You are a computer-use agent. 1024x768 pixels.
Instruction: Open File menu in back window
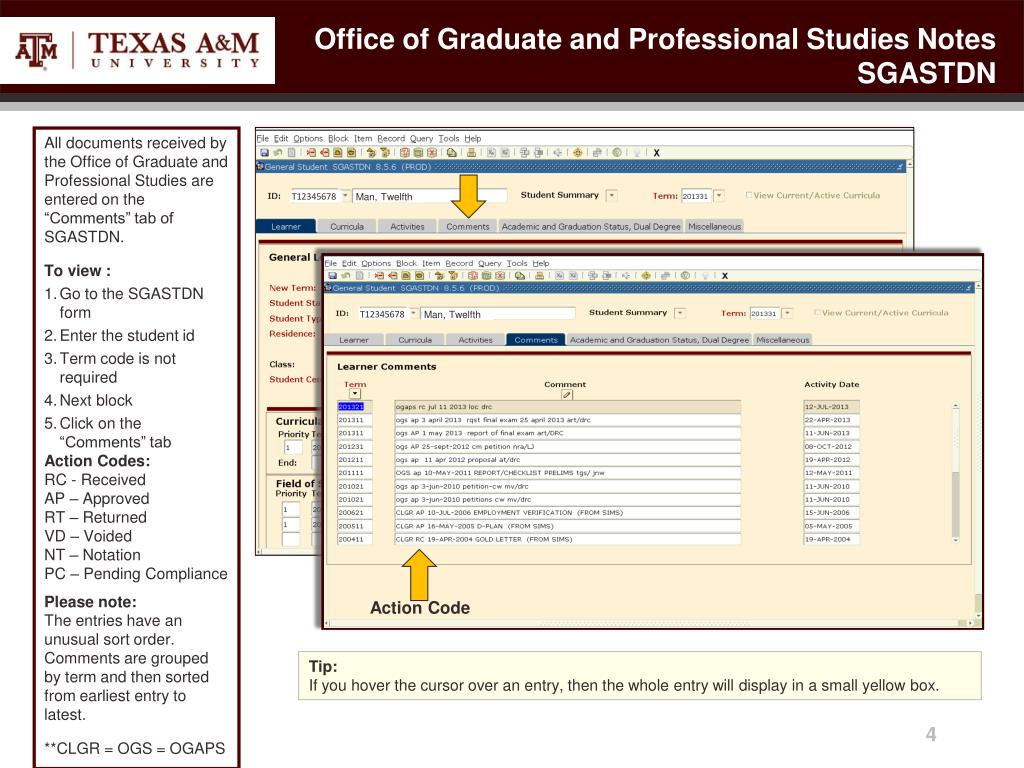pos(263,138)
